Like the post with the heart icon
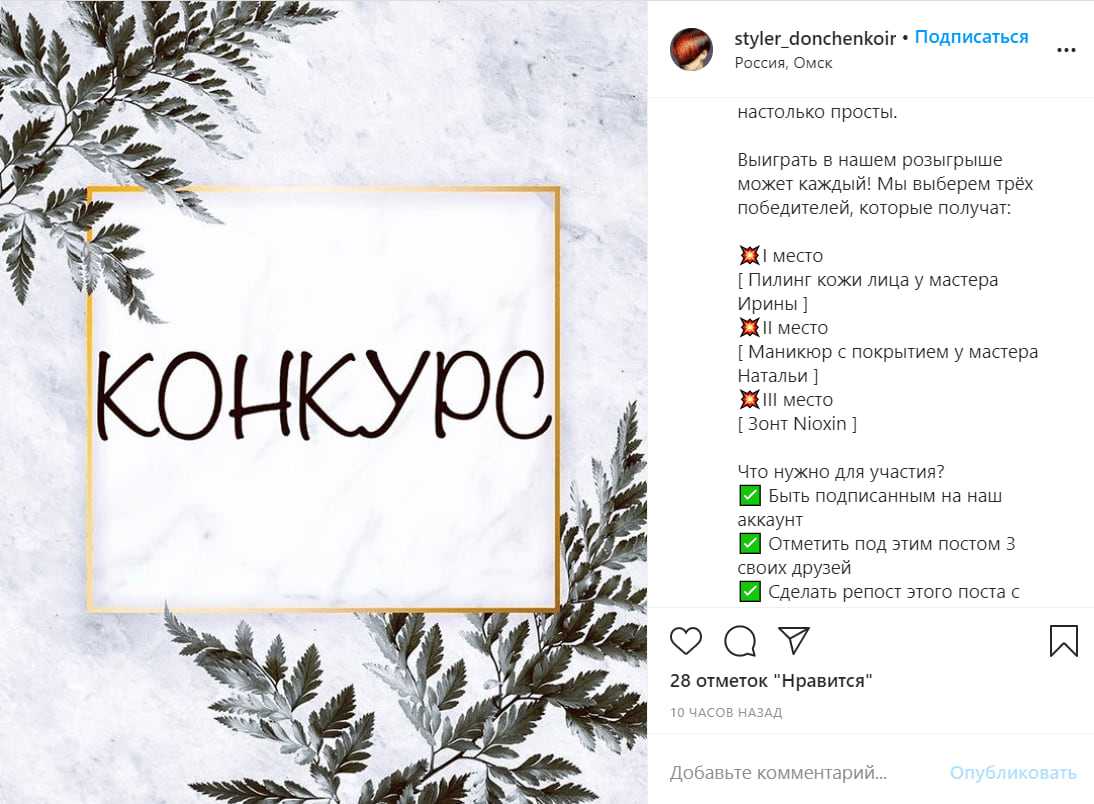This screenshot has height=804, width=1094. click(685, 641)
